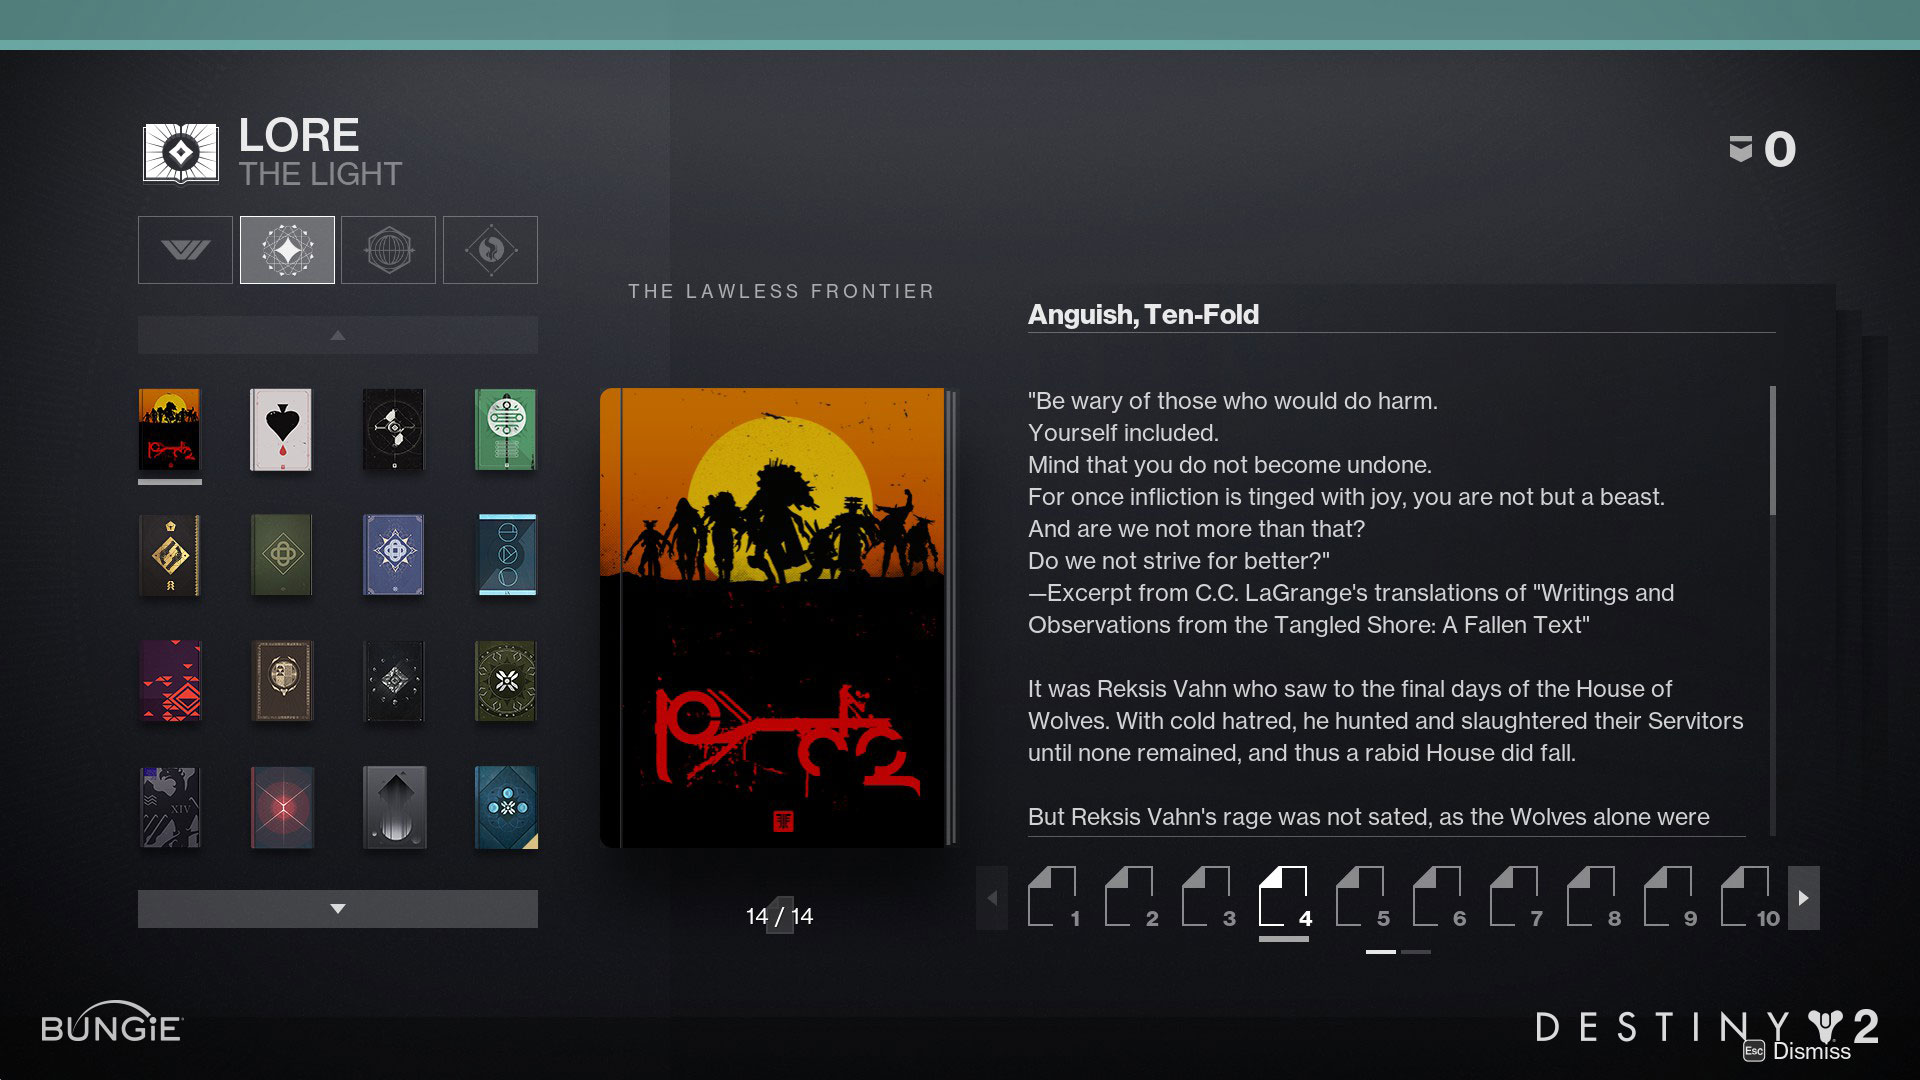Open the black book with compass emblem
The image size is (1920, 1080).
click(x=394, y=429)
